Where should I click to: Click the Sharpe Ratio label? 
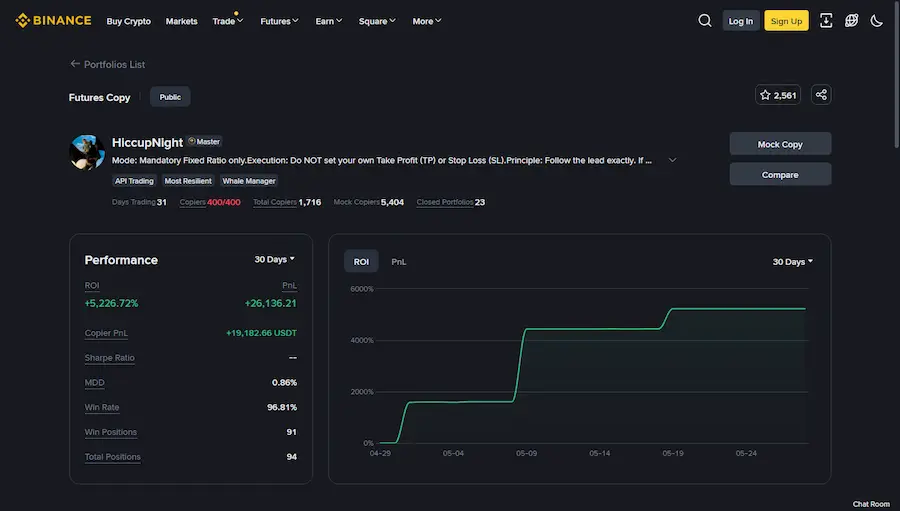110,358
